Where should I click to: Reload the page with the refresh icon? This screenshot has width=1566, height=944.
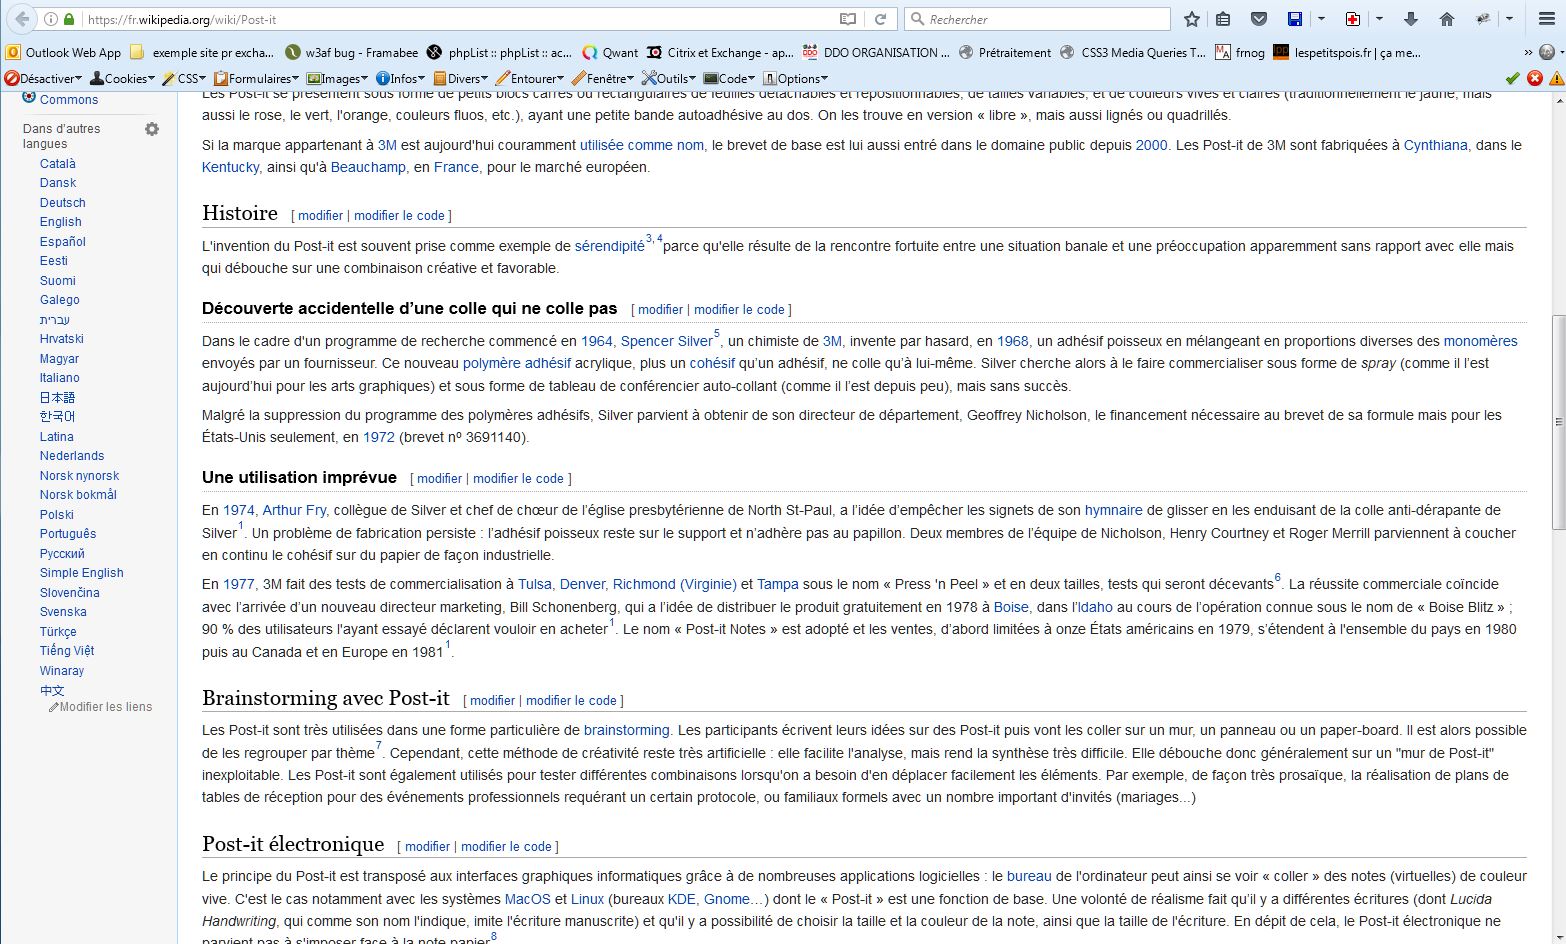pyautogui.click(x=880, y=19)
